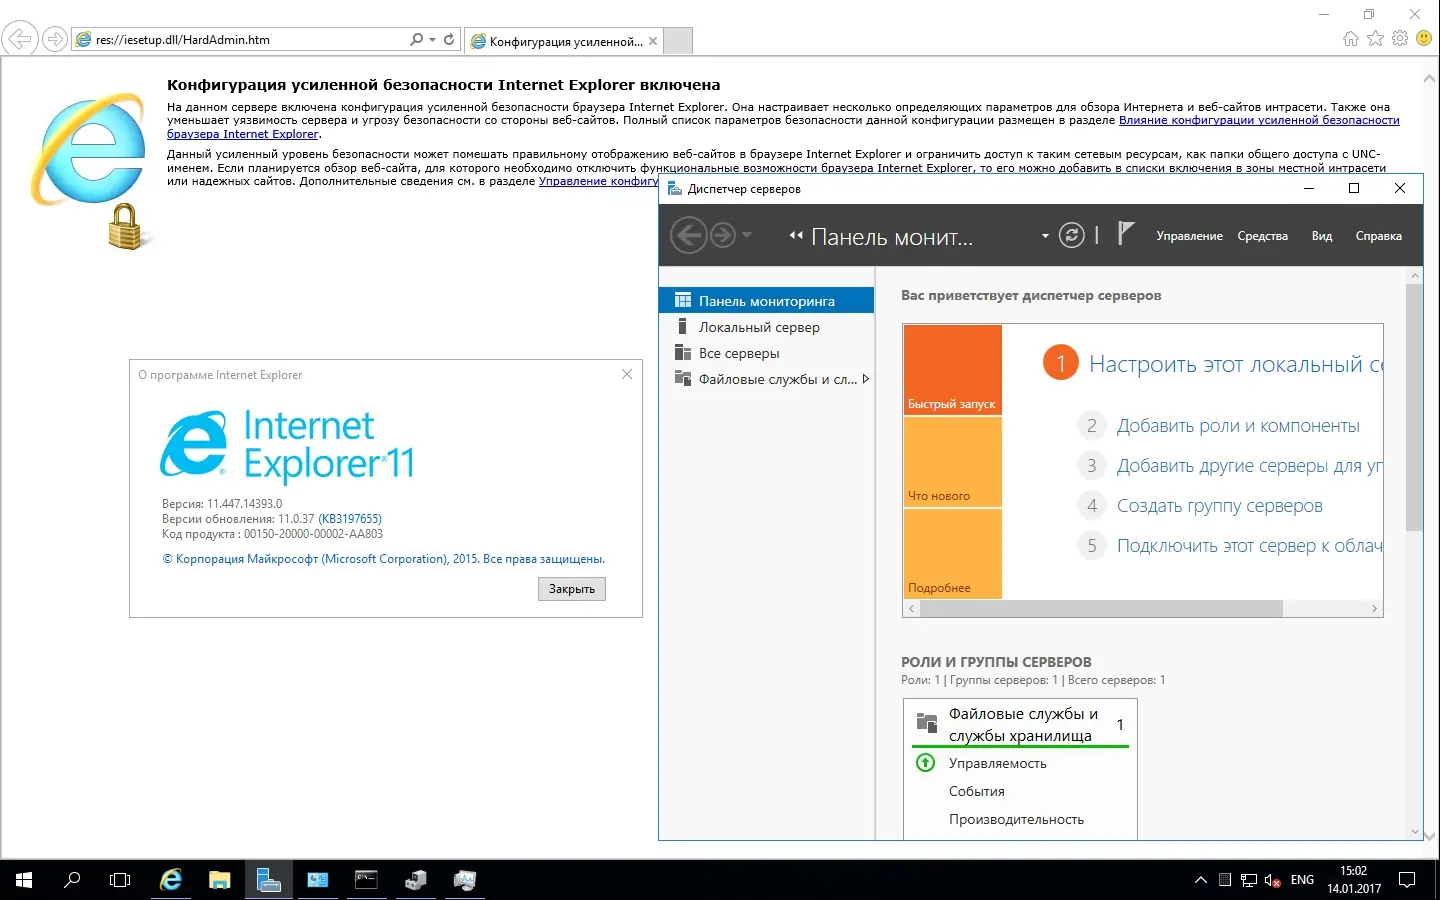The height and width of the screenshot is (900, 1440).
Task: Select the 'Быстрый запуск' tile
Action: [x=952, y=369]
